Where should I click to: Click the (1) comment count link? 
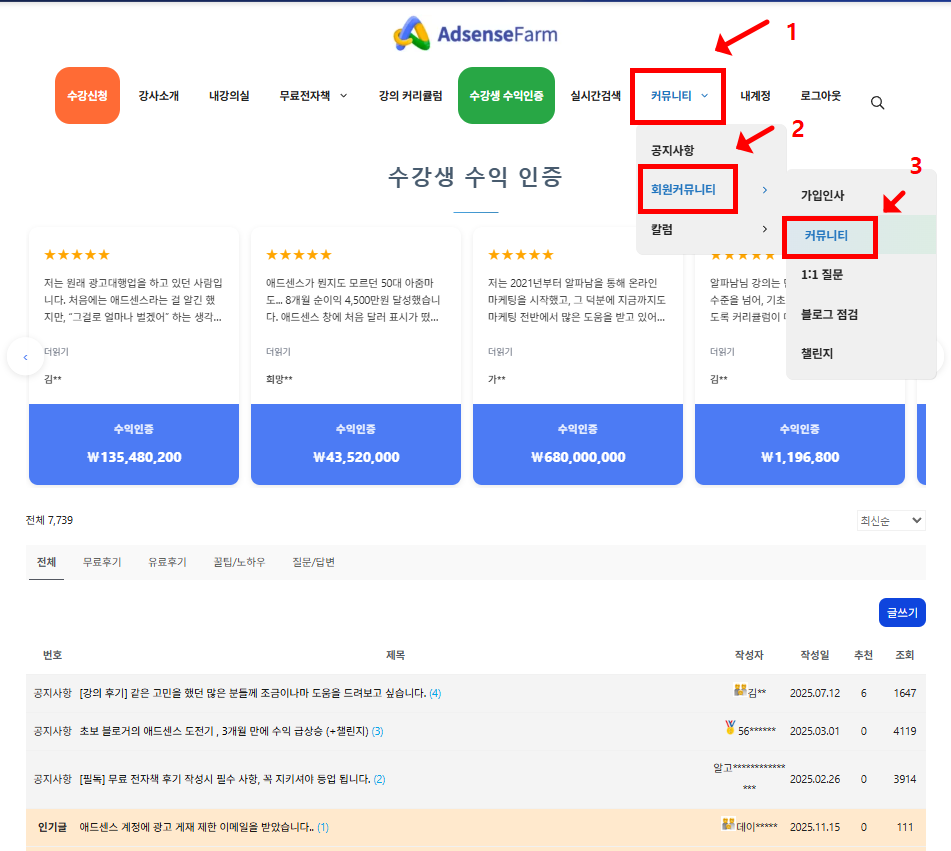pos(323,827)
